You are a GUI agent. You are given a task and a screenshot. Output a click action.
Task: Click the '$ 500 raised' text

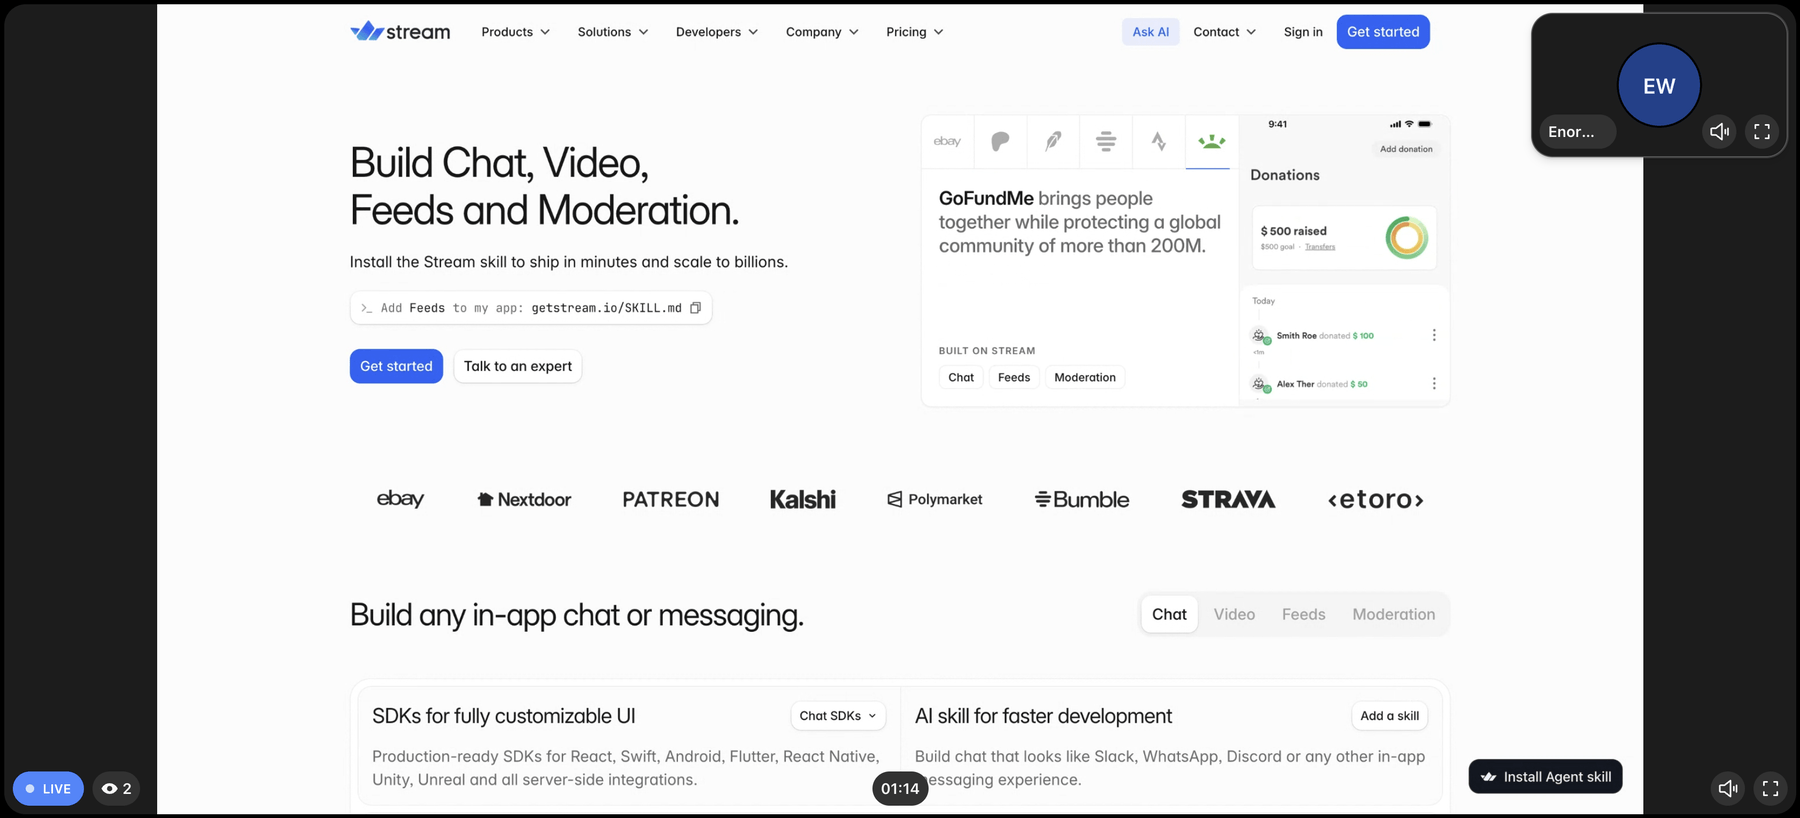coord(1293,231)
